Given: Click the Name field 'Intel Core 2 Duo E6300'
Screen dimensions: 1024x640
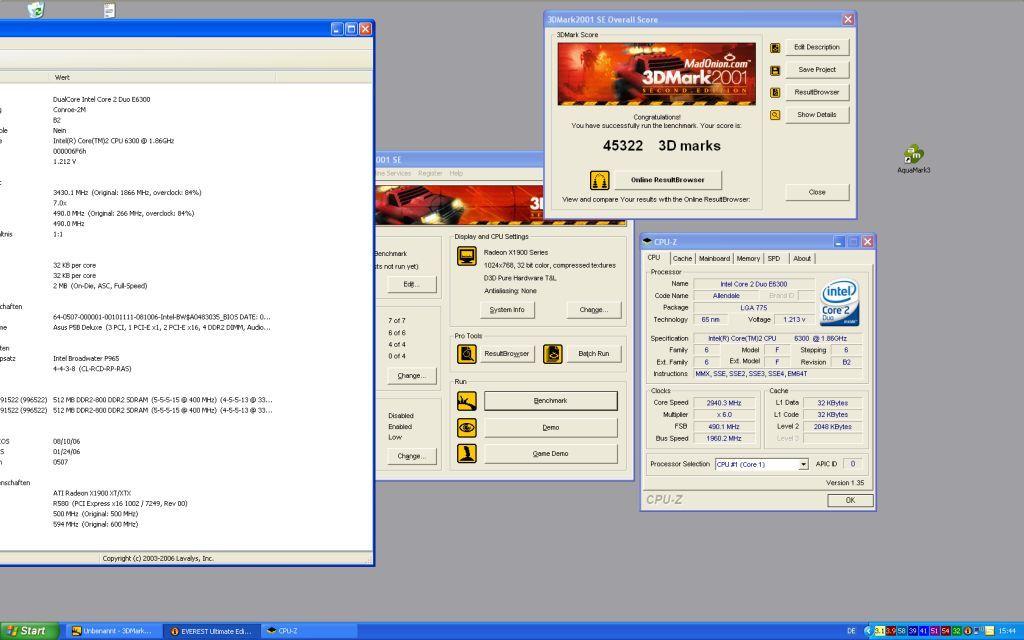Looking at the screenshot, I should coord(754,284).
